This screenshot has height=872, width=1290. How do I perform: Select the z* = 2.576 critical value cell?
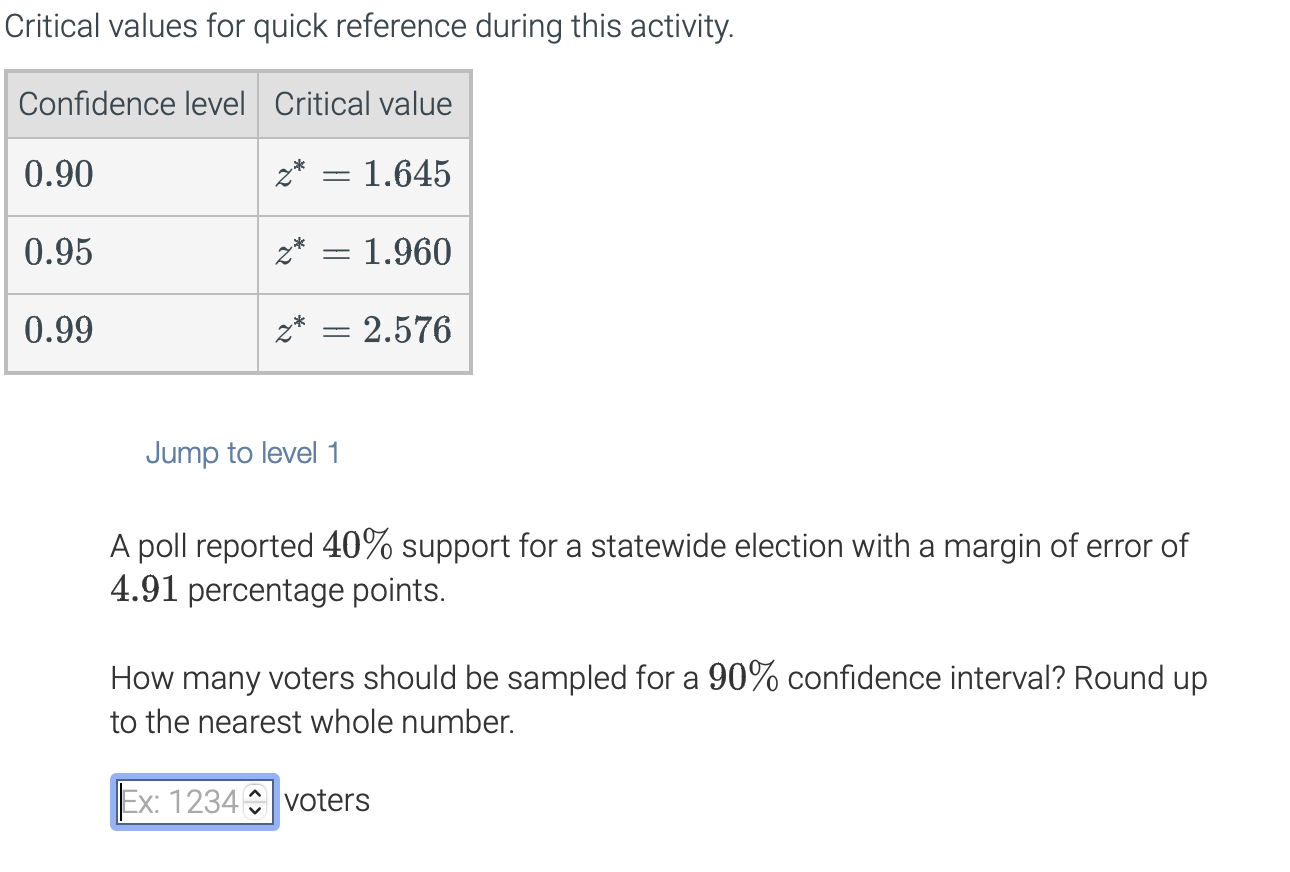[364, 331]
